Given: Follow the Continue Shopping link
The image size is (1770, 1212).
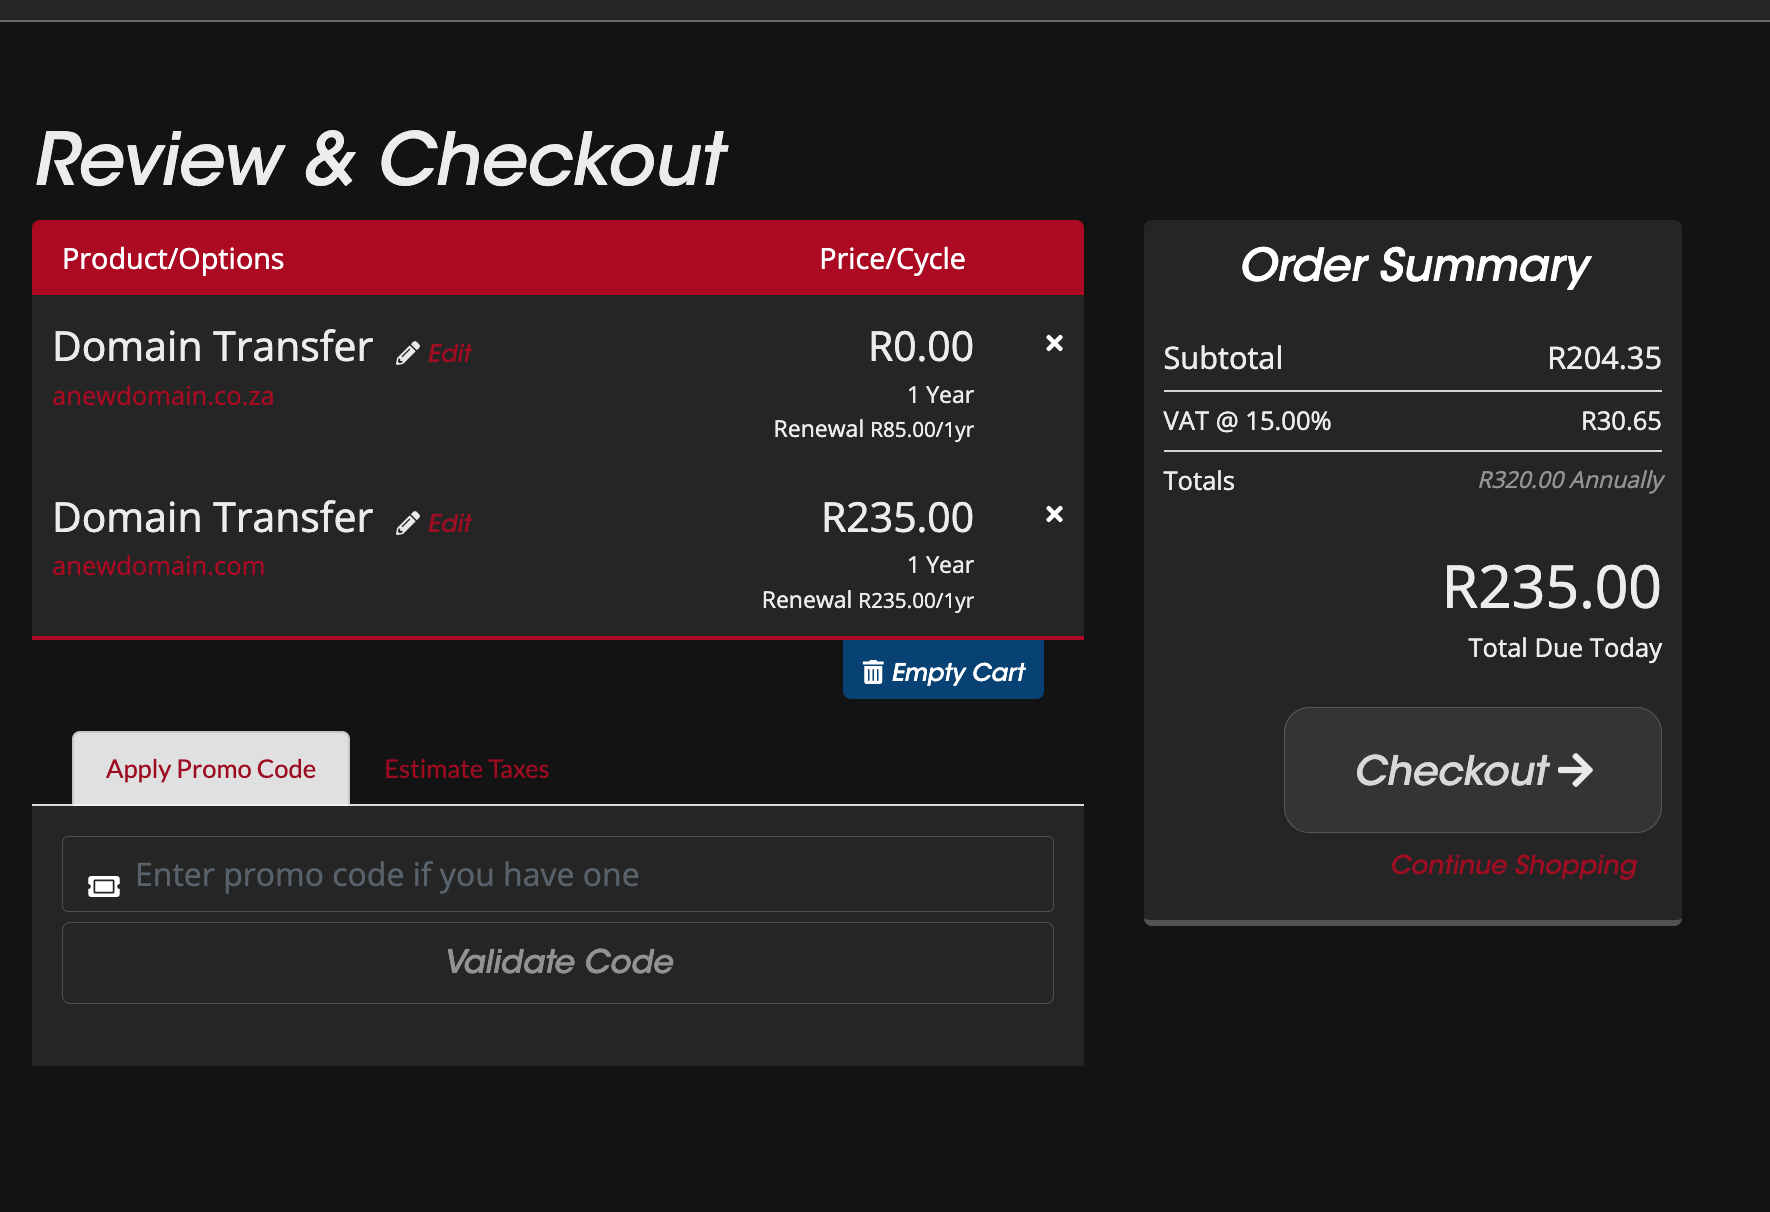Looking at the screenshot, I should (x=1513, y=864).
